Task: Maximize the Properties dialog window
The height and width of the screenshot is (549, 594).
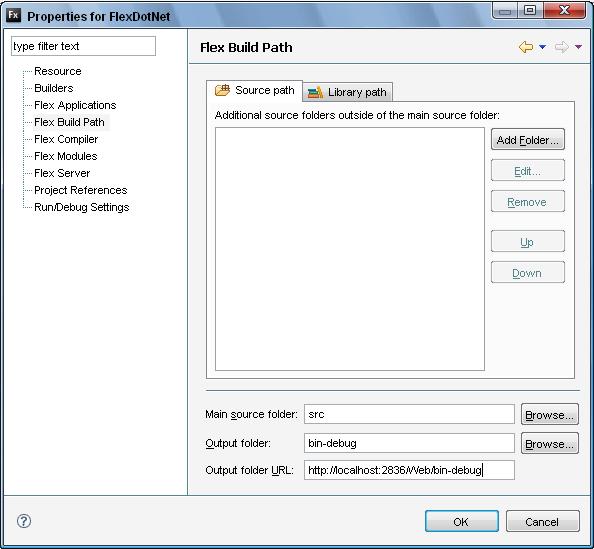Action: [530, 11]
